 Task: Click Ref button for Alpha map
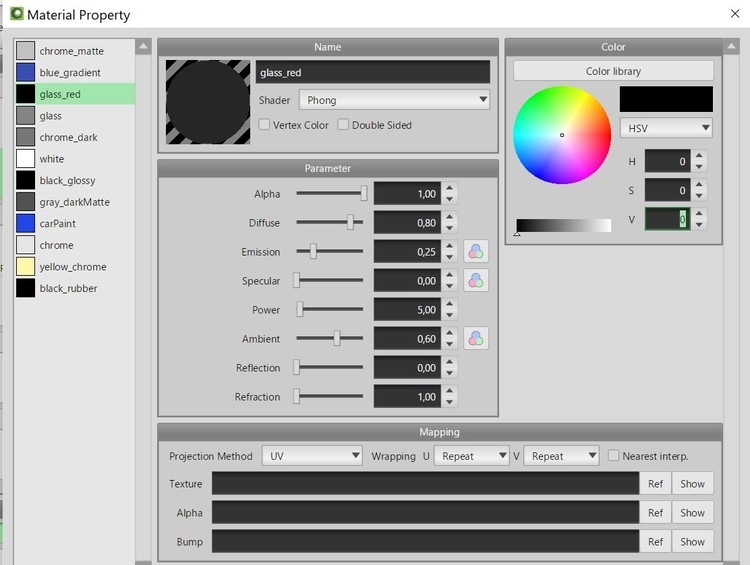tap(655, 512)
